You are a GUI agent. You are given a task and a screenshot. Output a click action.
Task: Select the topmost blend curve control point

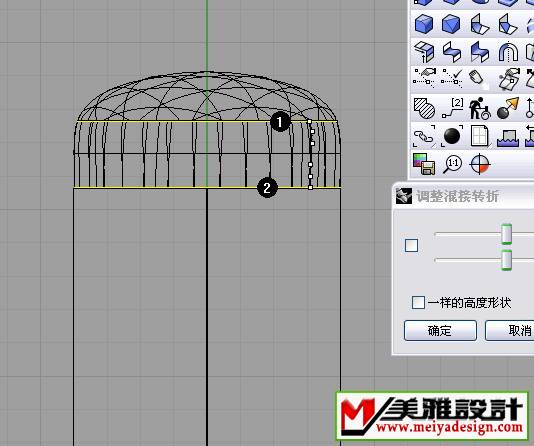[x=310, y=121]
